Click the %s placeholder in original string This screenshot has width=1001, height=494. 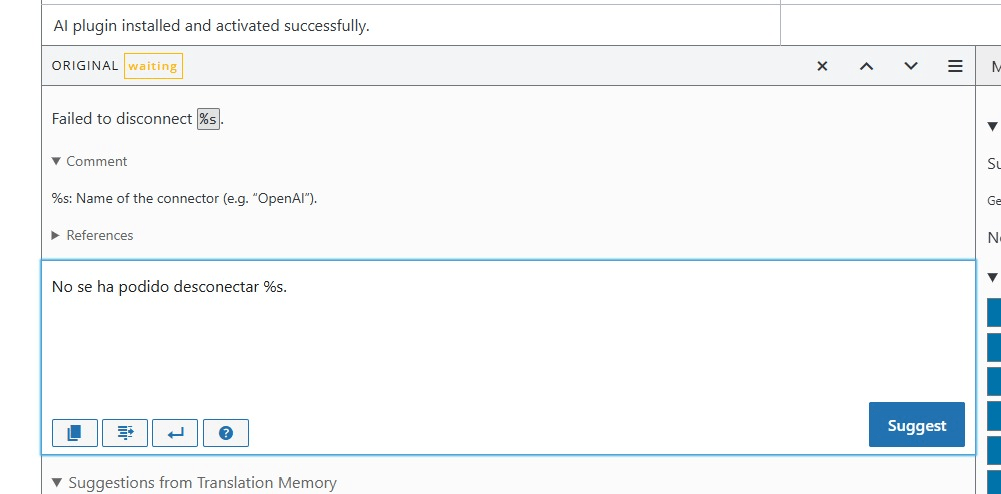(x=208, y=119)
